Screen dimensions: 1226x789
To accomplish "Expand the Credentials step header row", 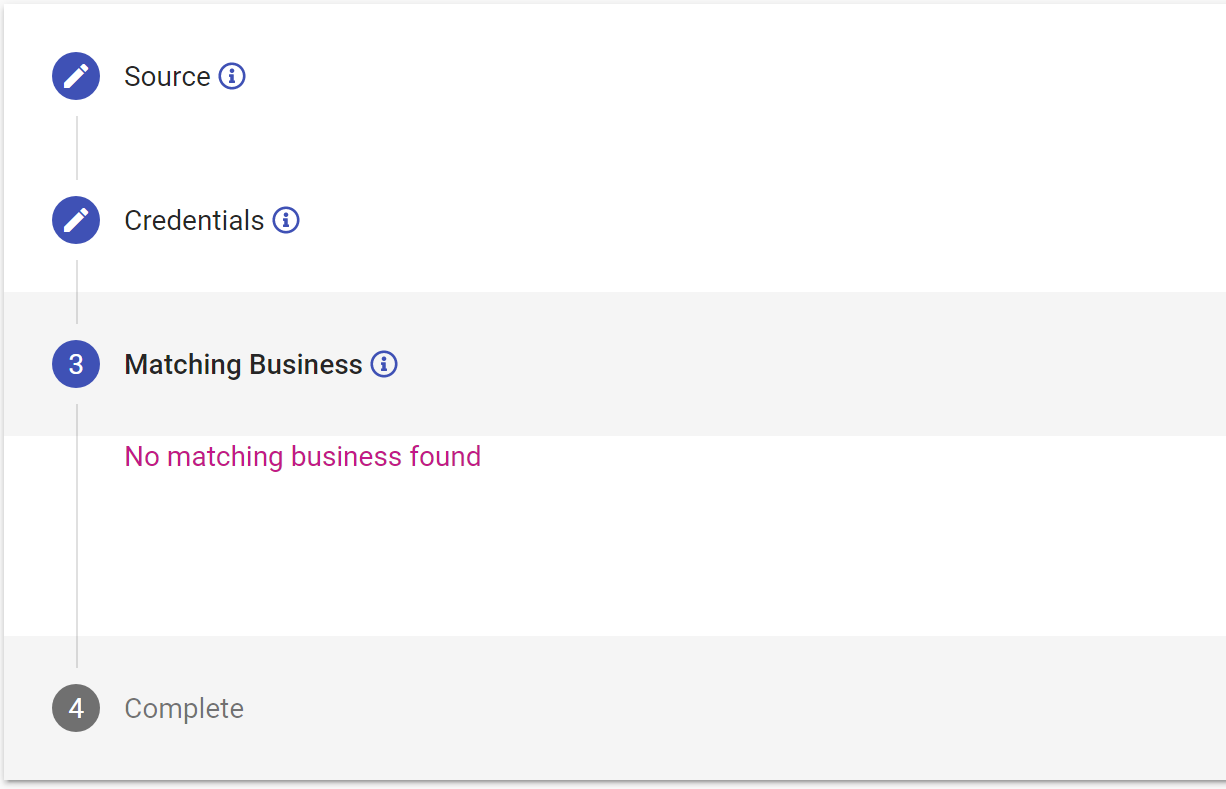I will coord(615,220).
